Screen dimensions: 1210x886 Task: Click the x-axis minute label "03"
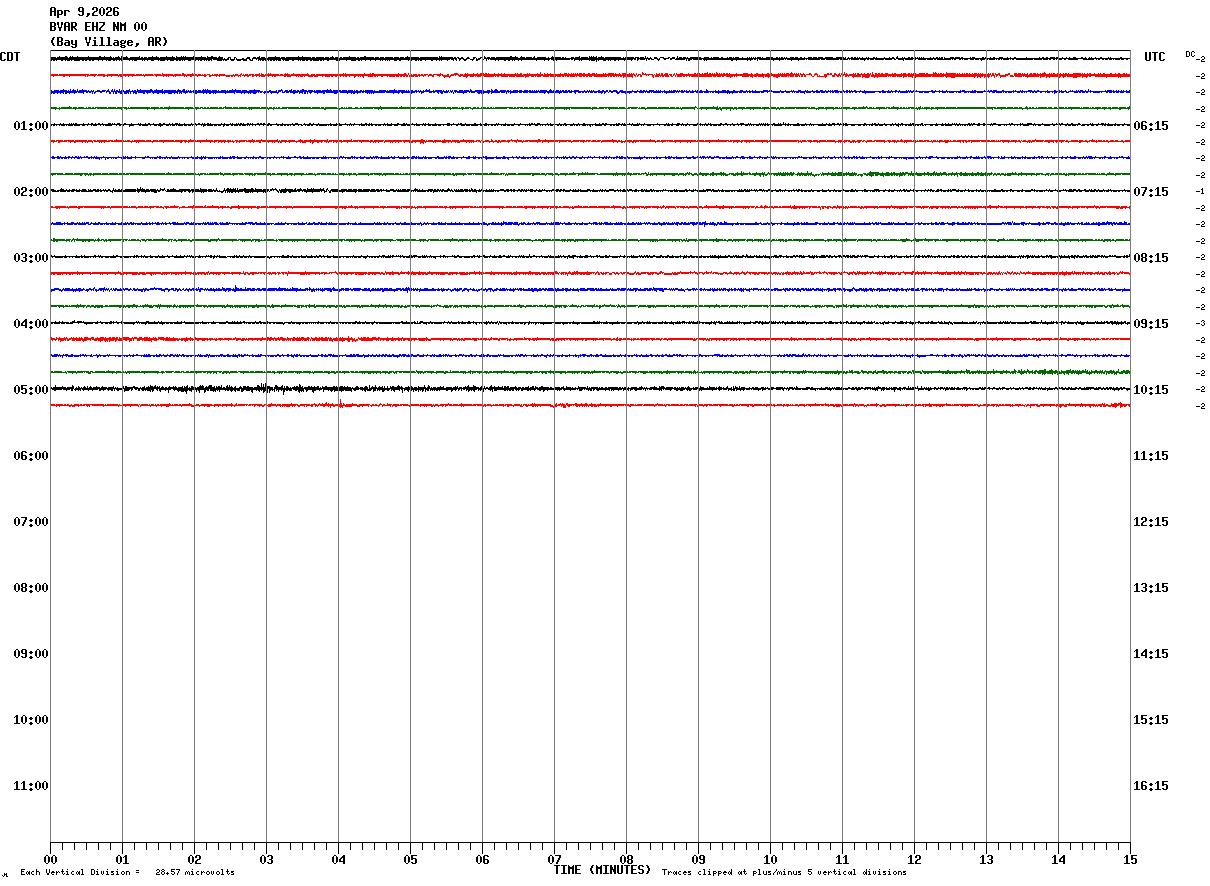pos(266,860)
